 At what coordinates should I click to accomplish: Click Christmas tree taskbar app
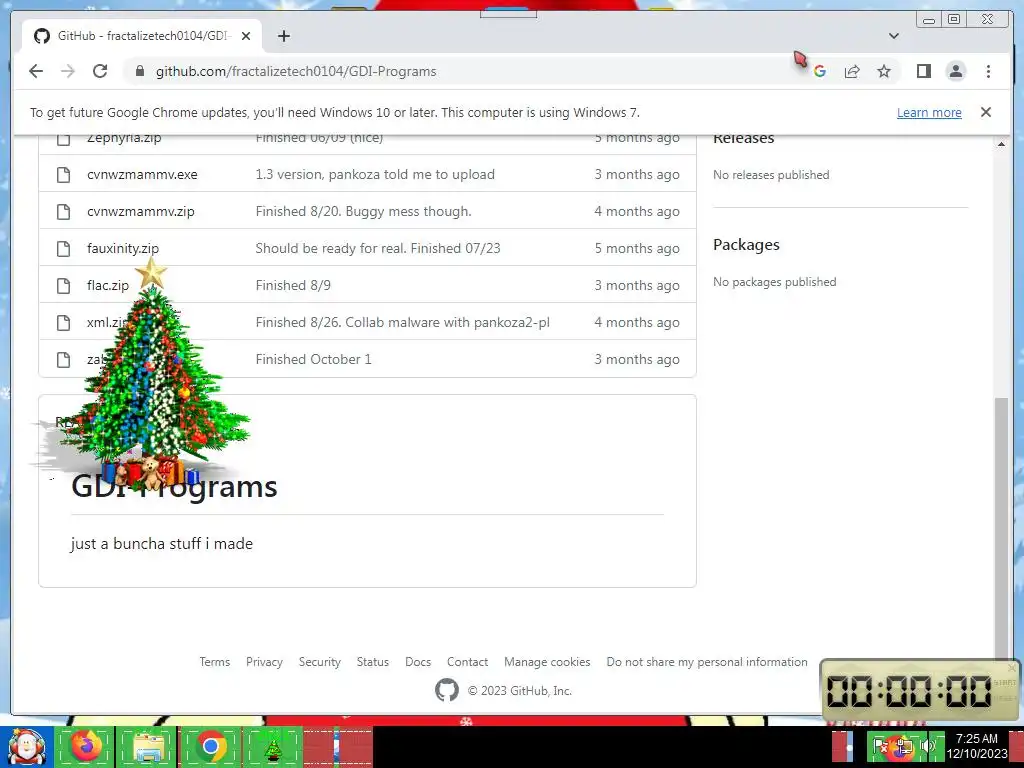pyautogui.click(x=273, y=746)
